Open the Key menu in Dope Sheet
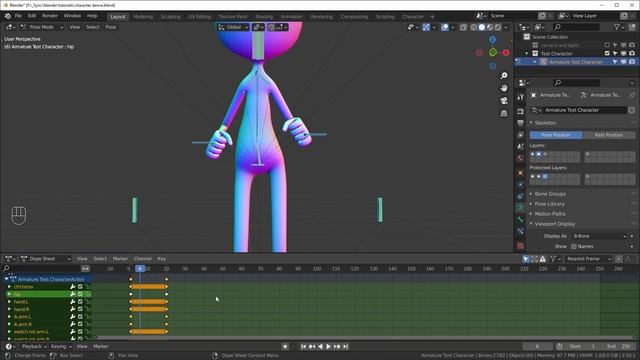Viewport: 640px width, 360px height. click(162, 259)
